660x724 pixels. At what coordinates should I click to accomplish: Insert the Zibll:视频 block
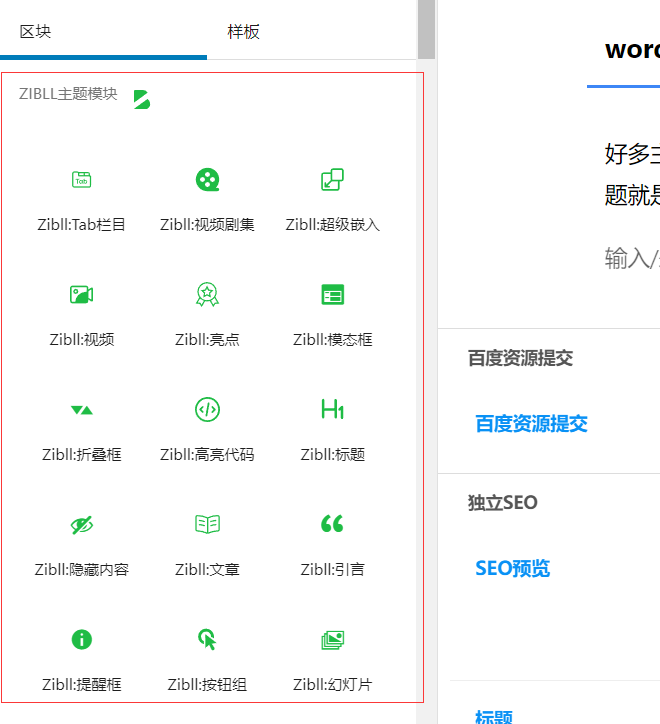pyautogui.click(x=82, y=313)
